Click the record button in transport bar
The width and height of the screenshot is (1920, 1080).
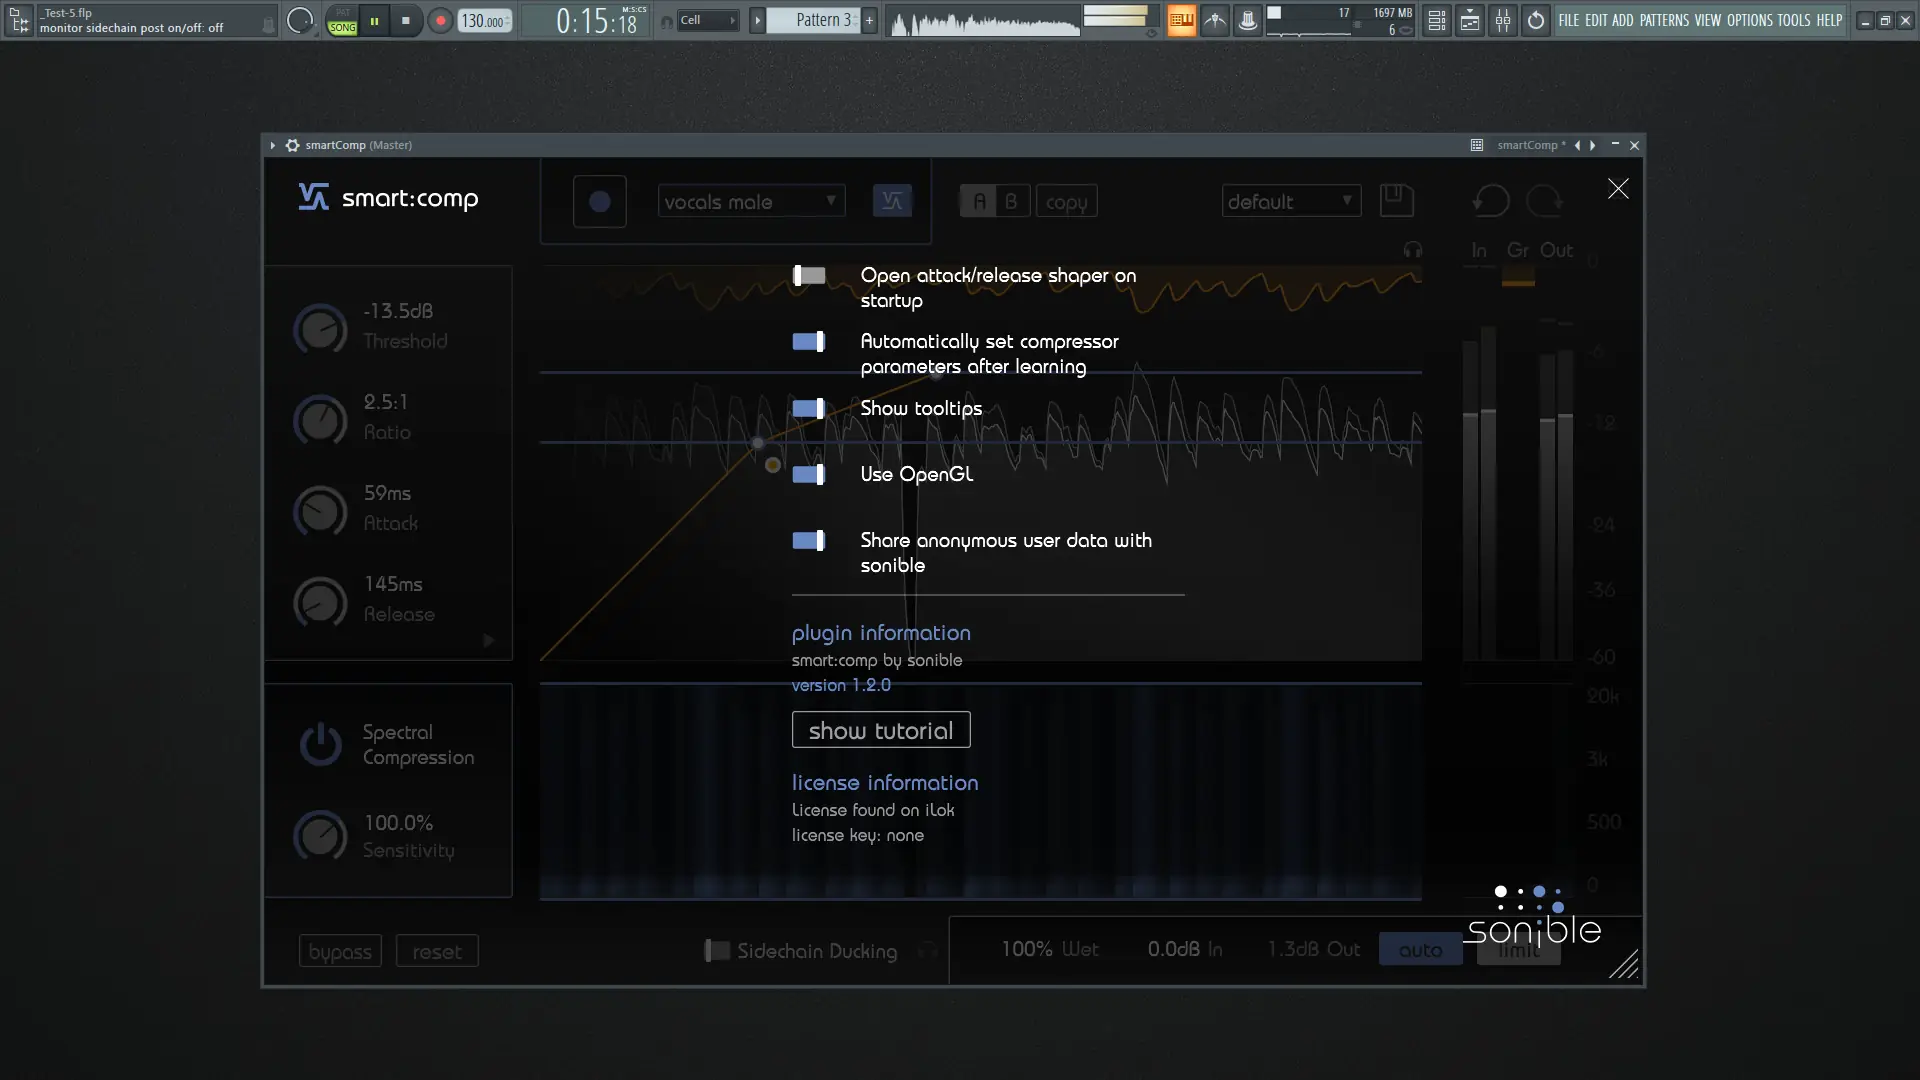(440, 20)
